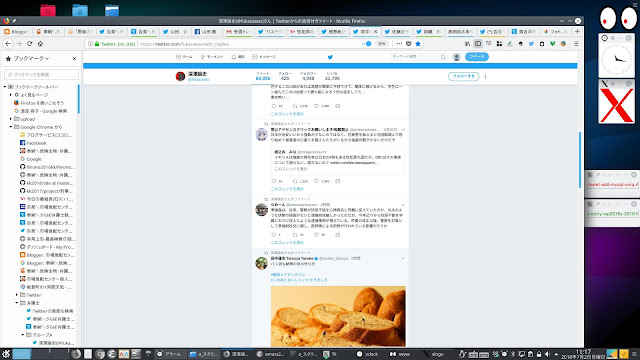Go to the Firefox home page icon
The height and width of the screenshot is (360, 640).
40,44
